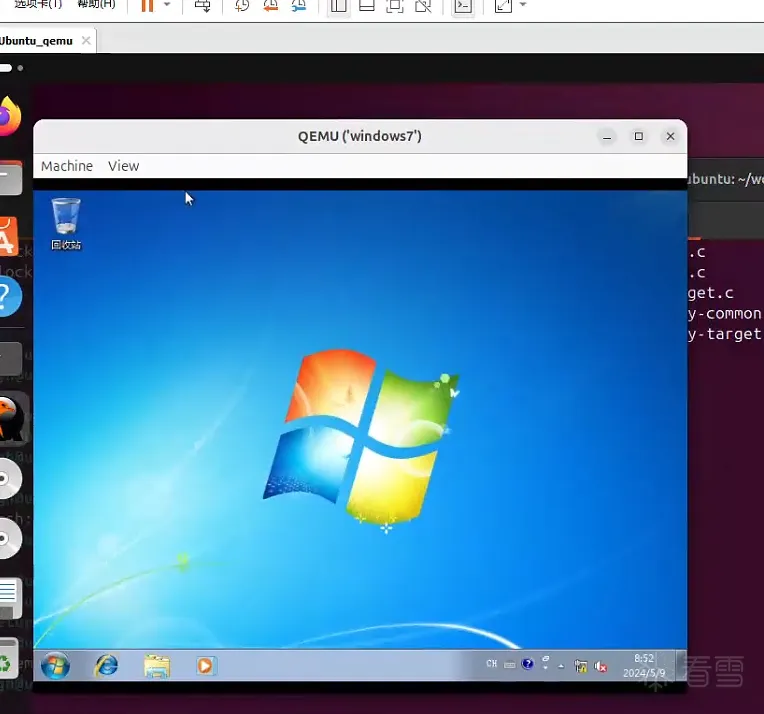Viewport: 764px width, 714px height.
Task: Switch to Unity mode icon
Action: pos(423,5)
